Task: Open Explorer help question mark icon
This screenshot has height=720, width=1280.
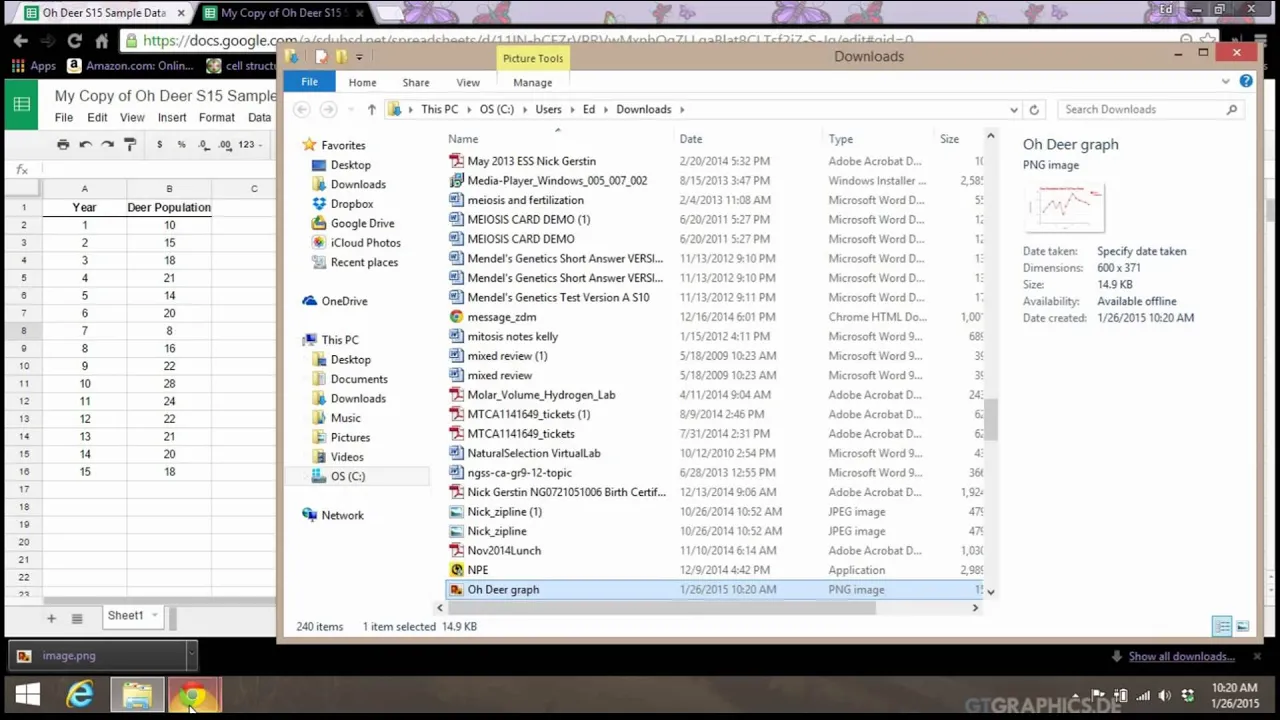Action: coord(1246,81)
